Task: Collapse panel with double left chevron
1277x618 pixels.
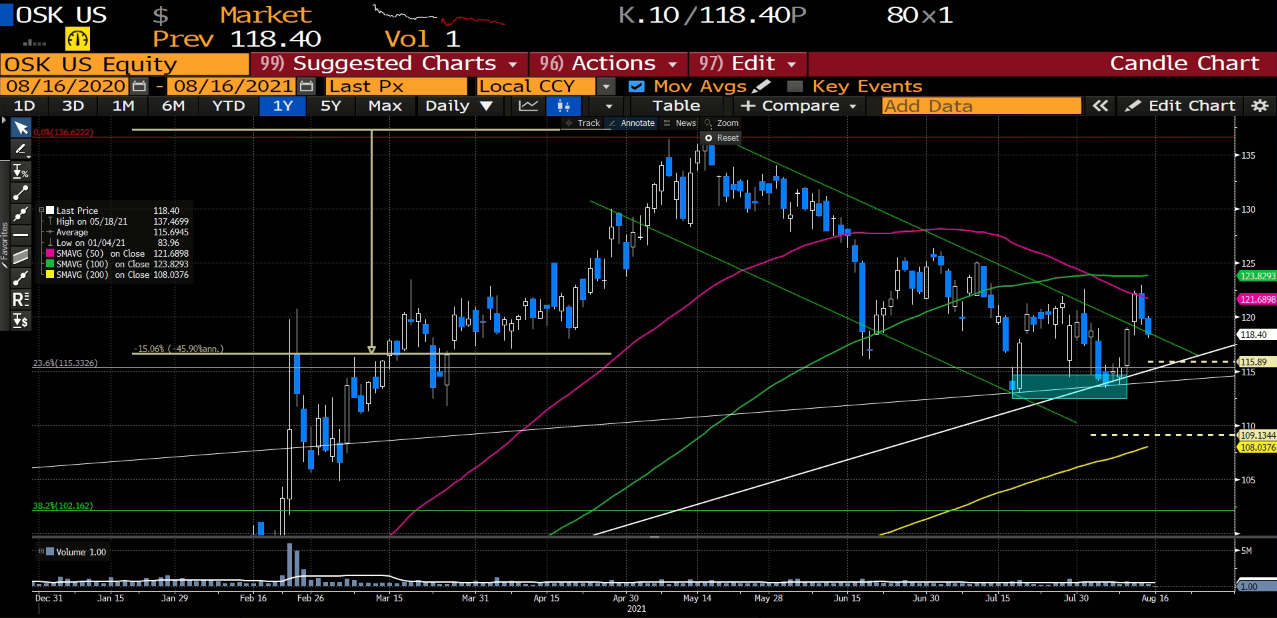Action: (x=1100, y=106)
